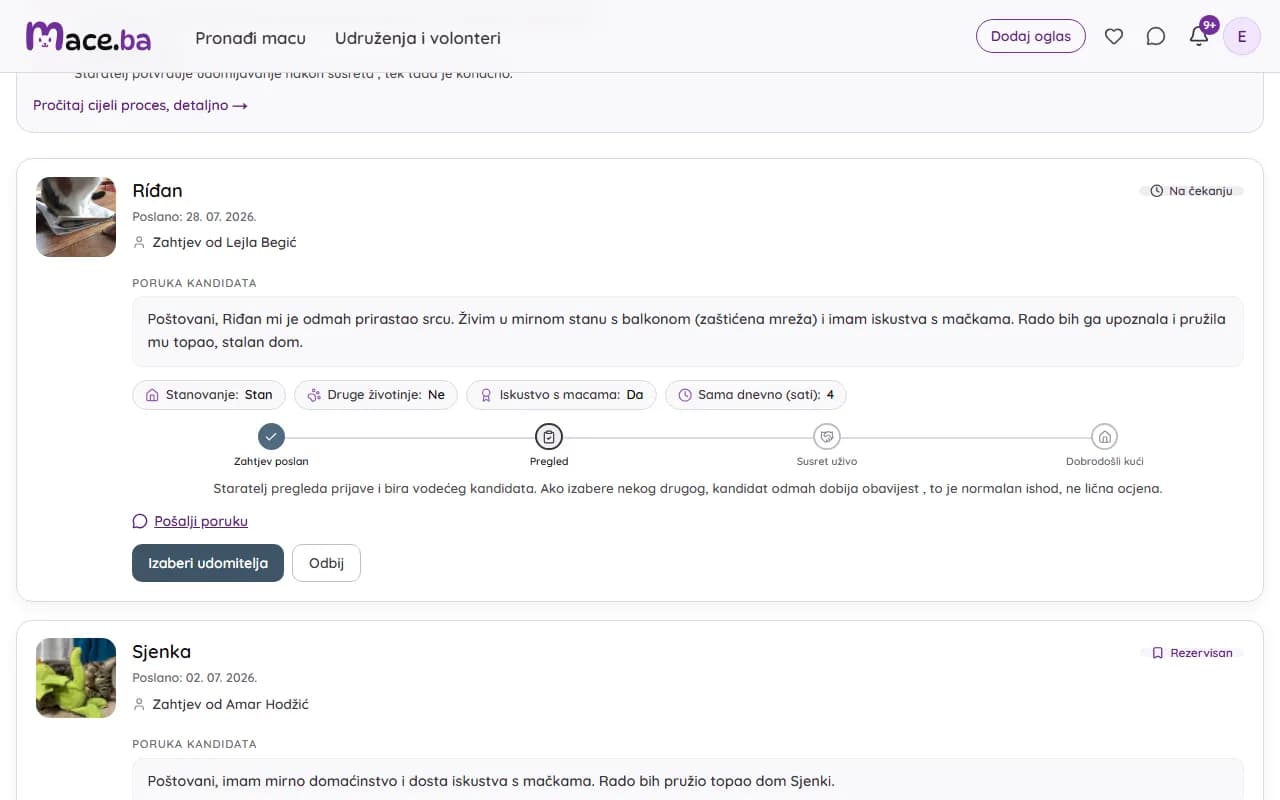Click the 'Zahtjev poslan' step label
The height and width of the screenshot is (800, 1280).
pyautogui.click(x=271, y=462)
